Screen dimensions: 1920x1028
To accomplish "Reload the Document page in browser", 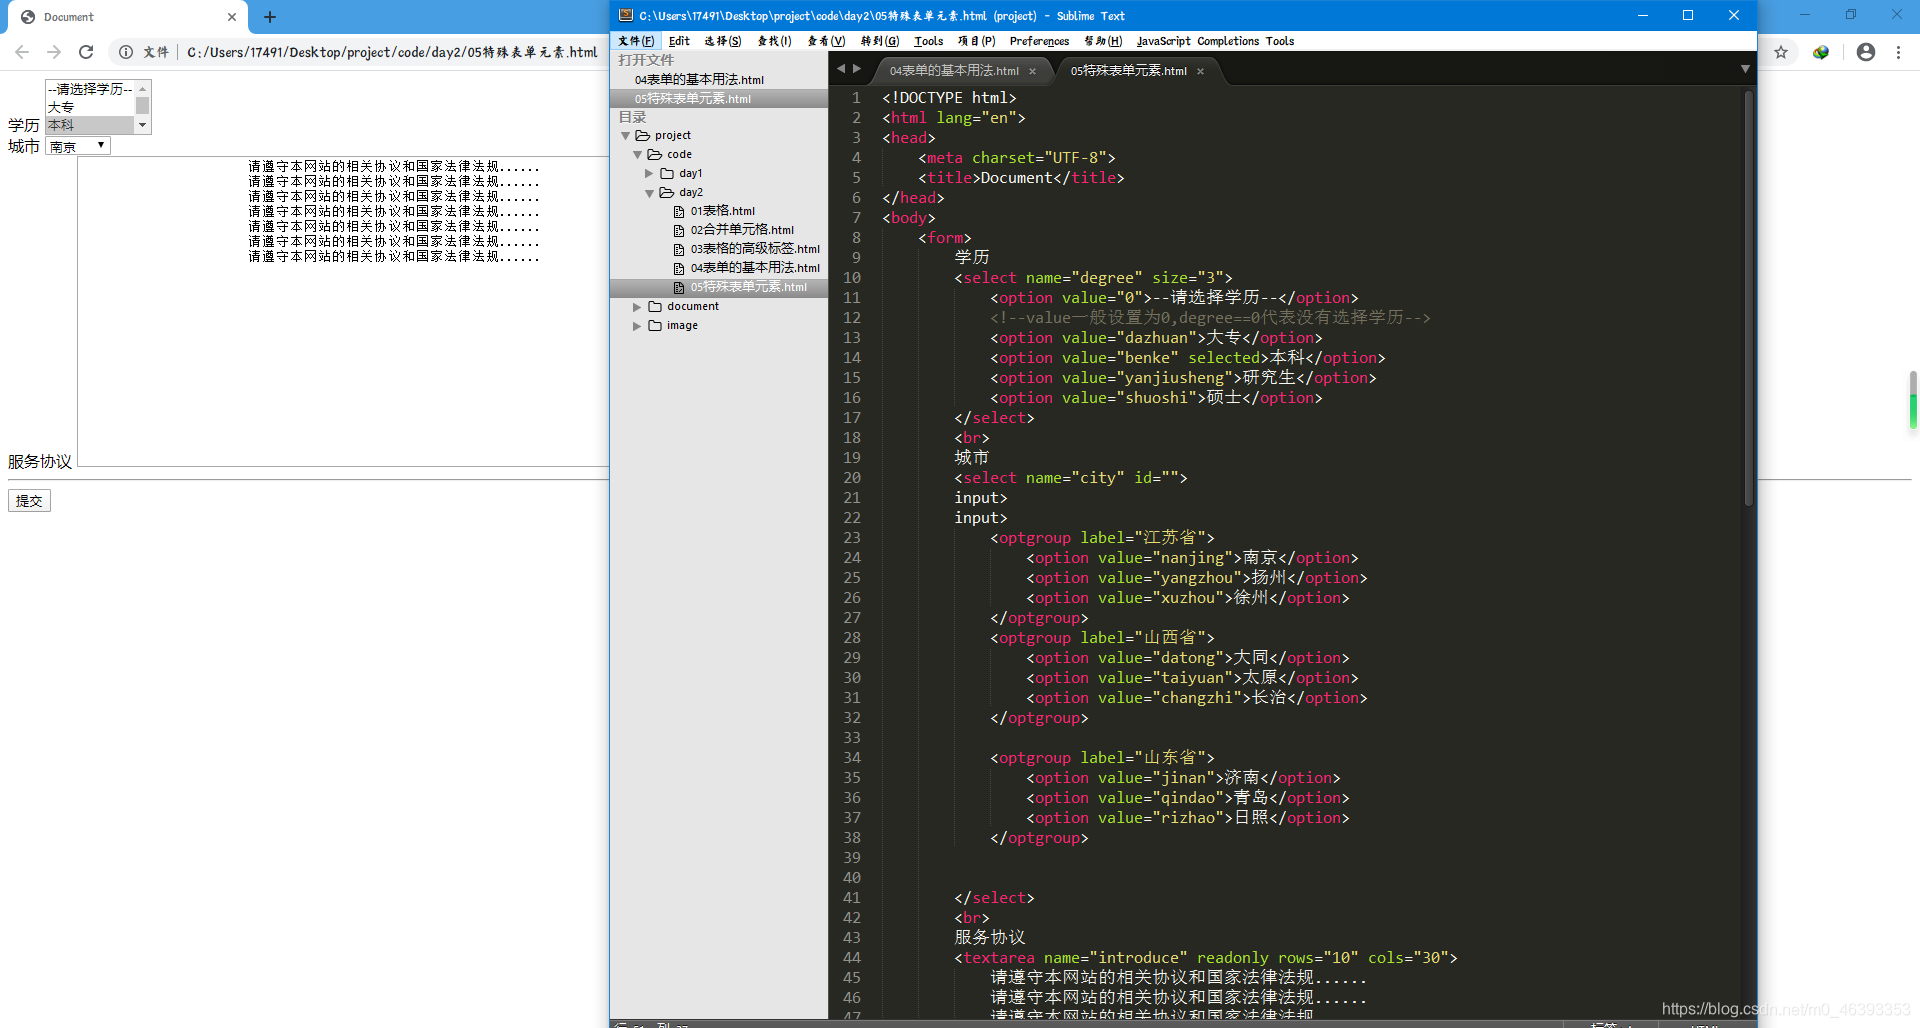I will pos(86,52).
